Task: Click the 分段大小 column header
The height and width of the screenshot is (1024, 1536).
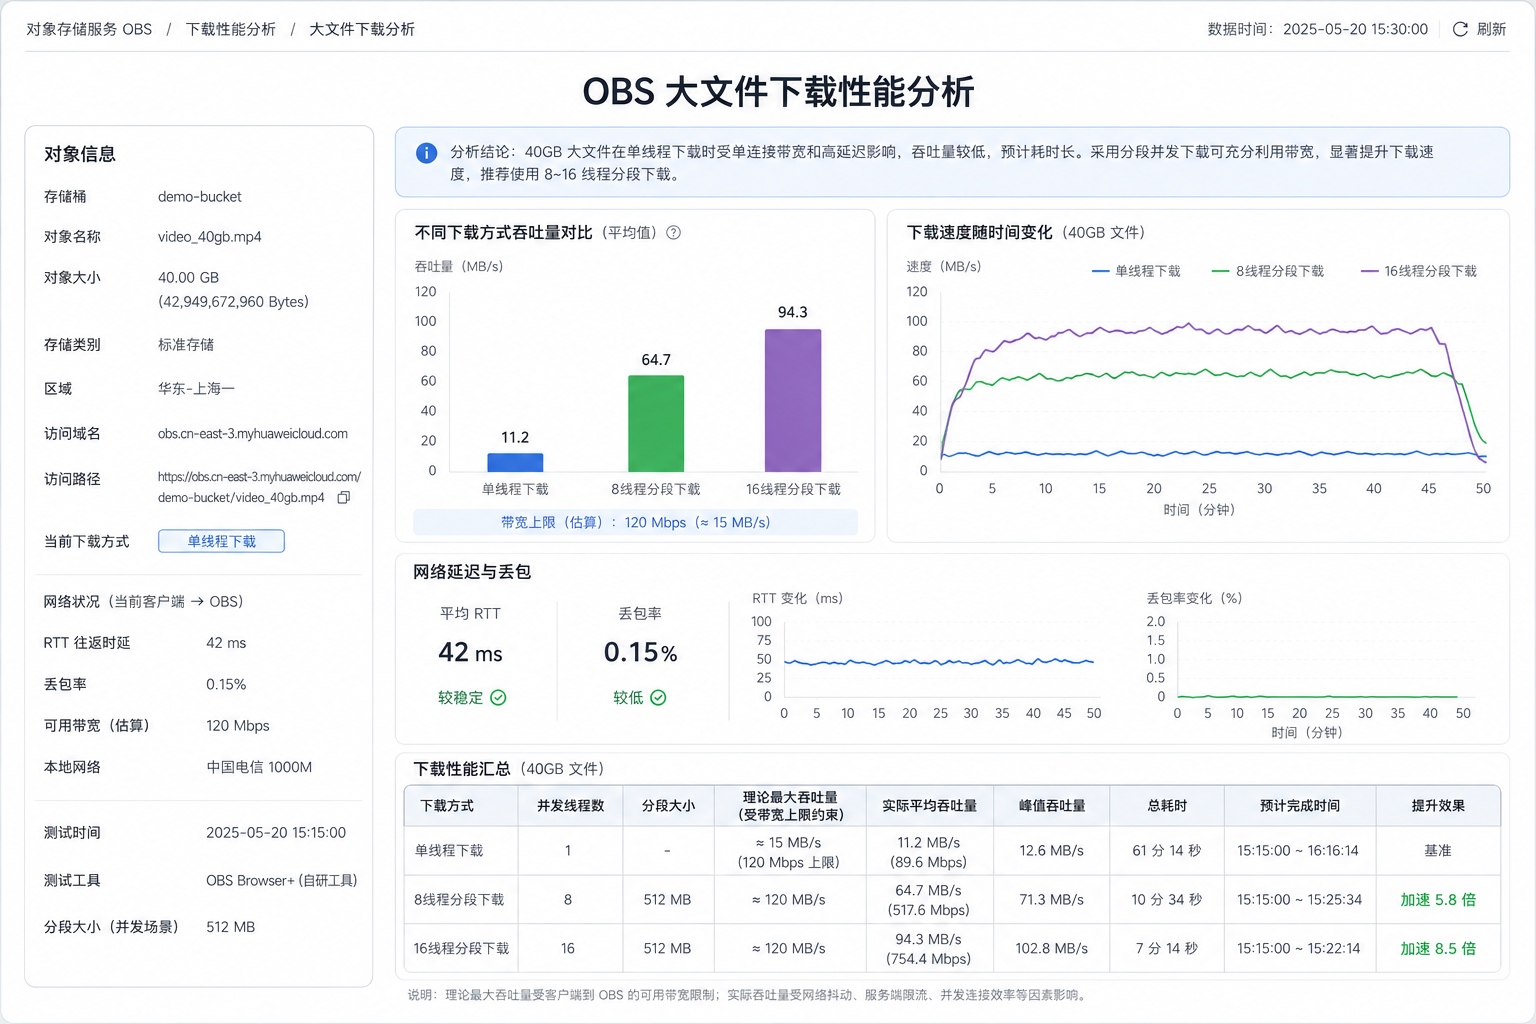Action: [x=668, y=805]
